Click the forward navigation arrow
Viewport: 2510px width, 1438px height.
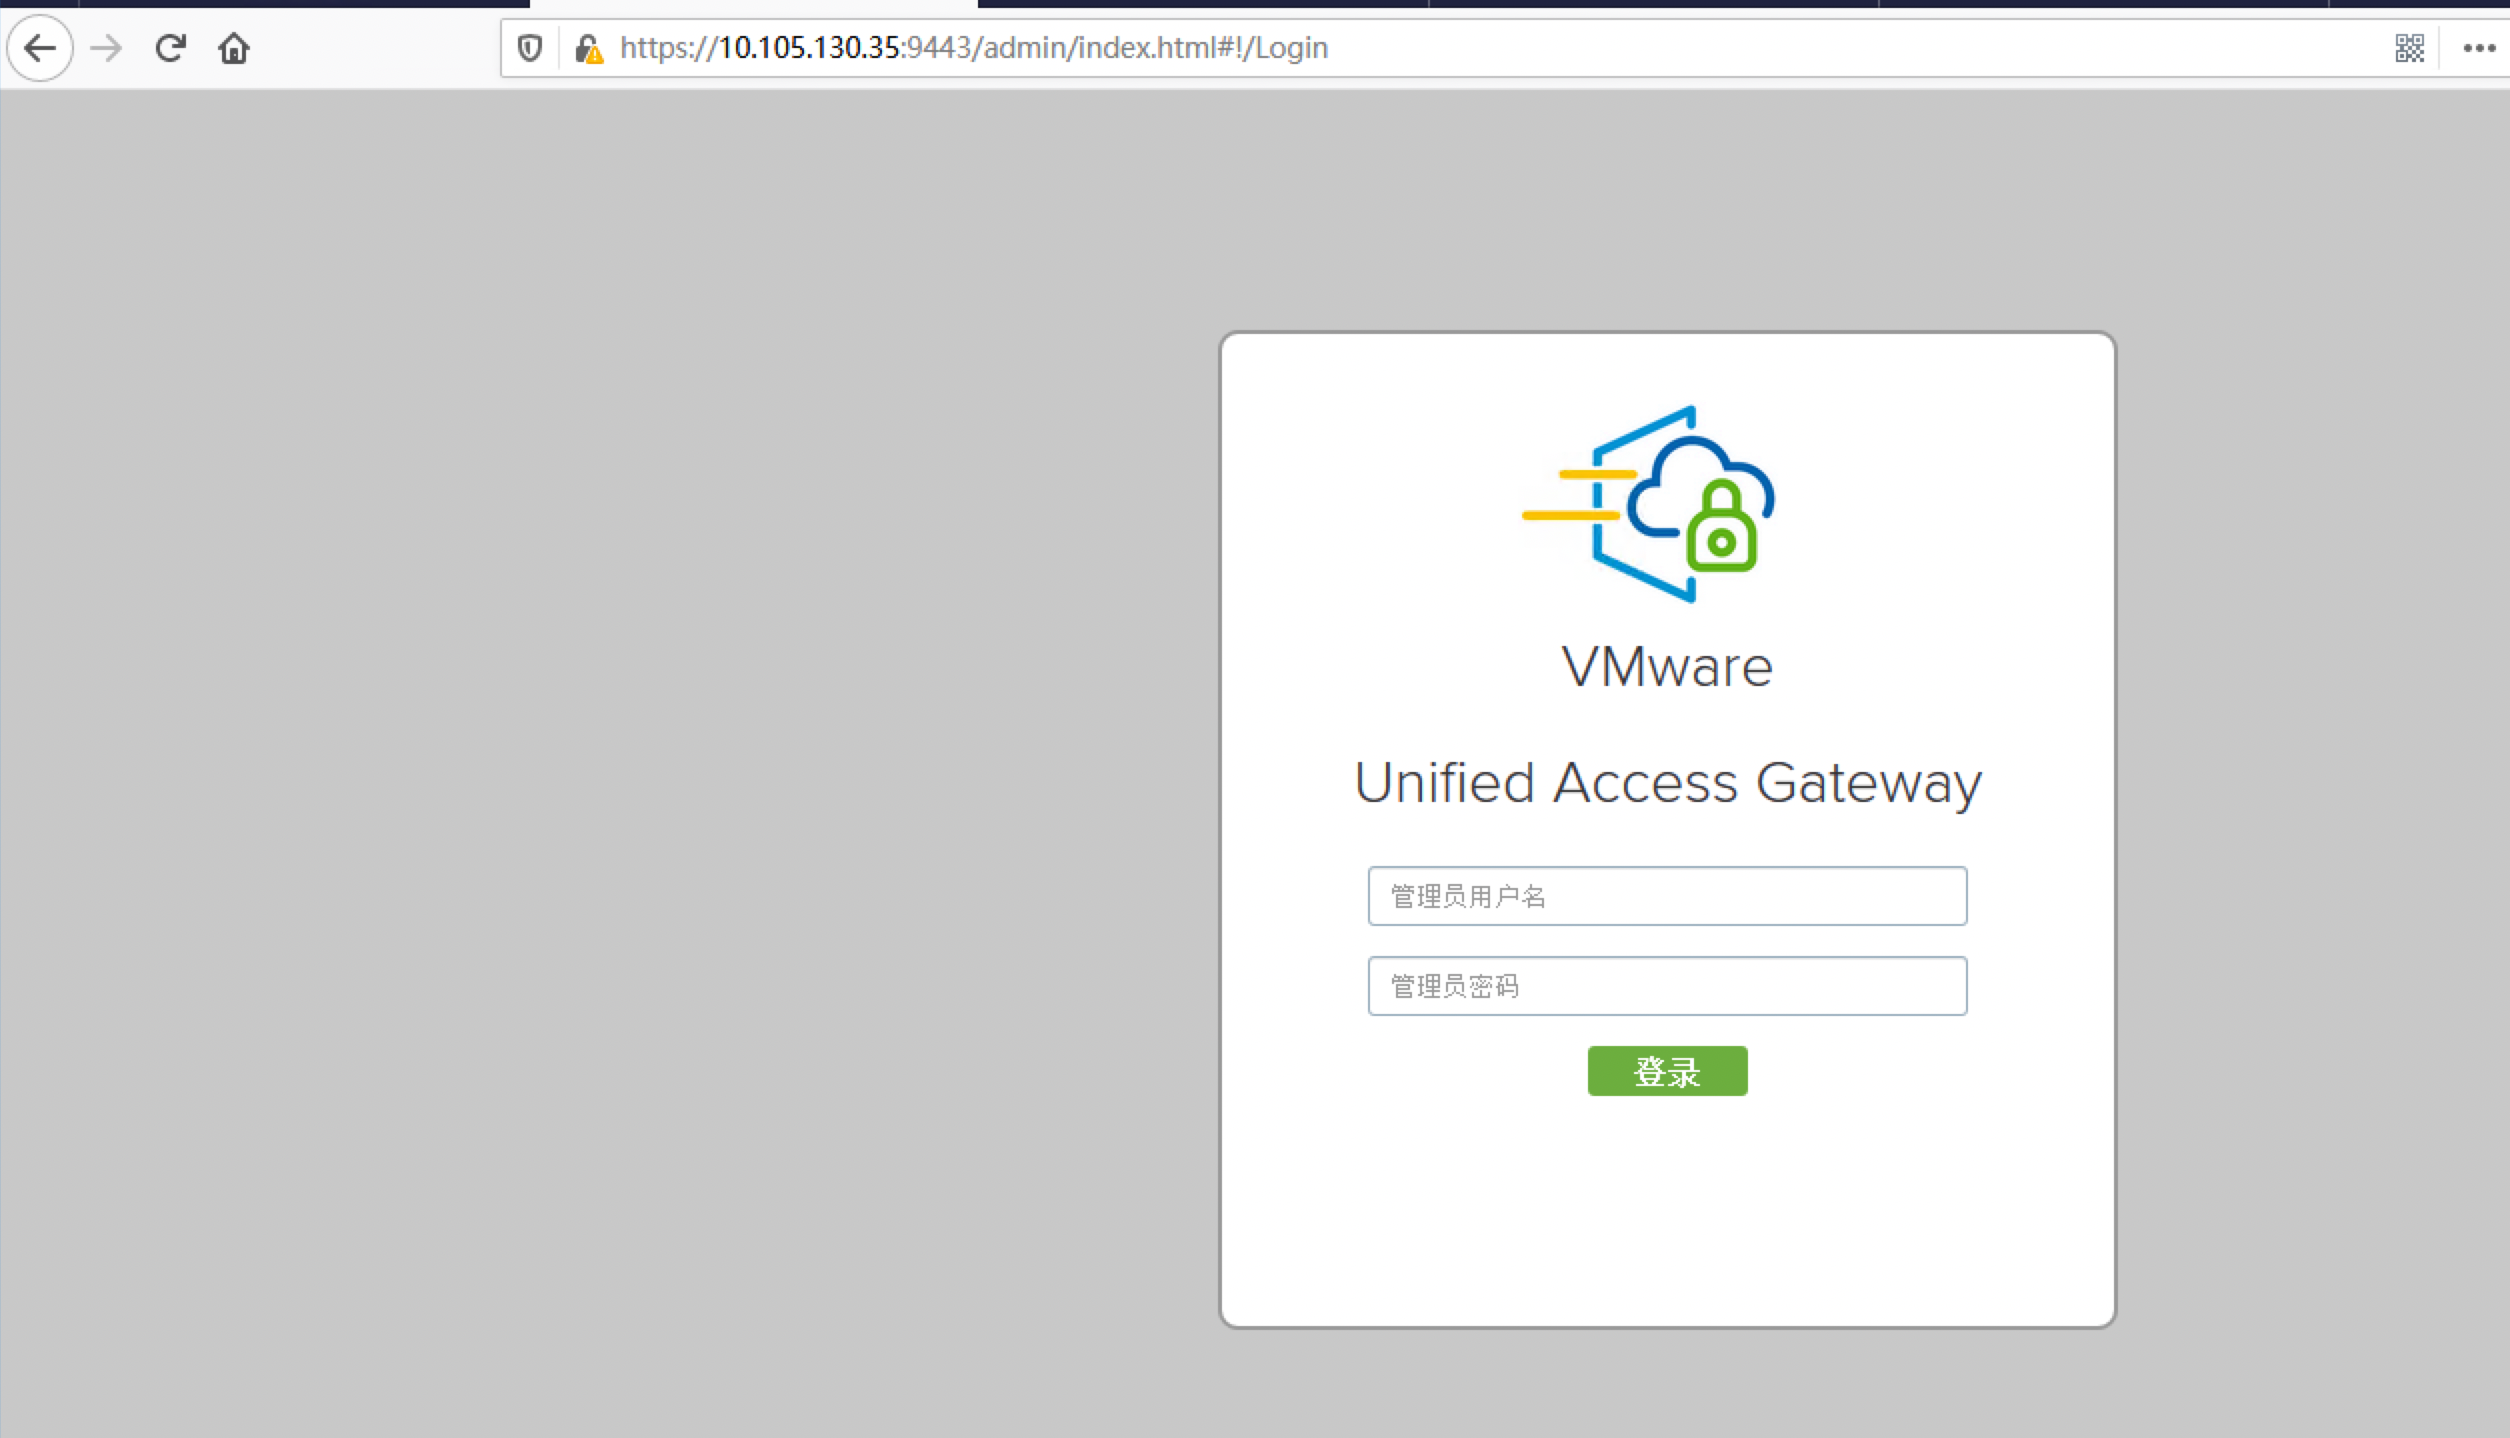point(106,48)
